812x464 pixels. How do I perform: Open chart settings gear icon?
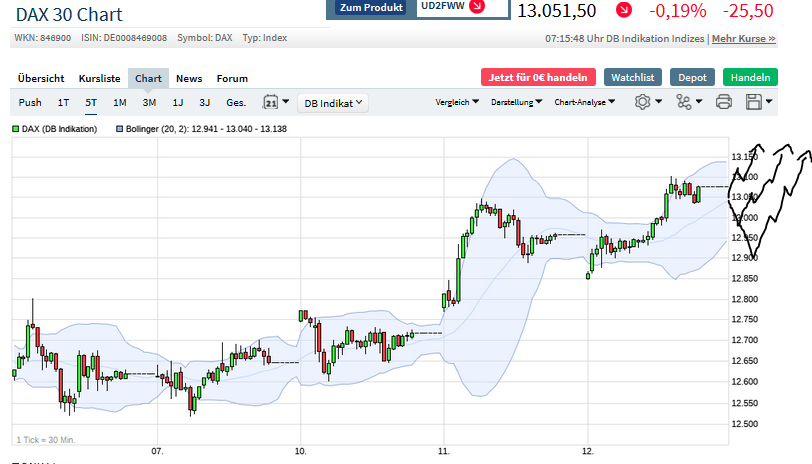[x=642, y=102]
